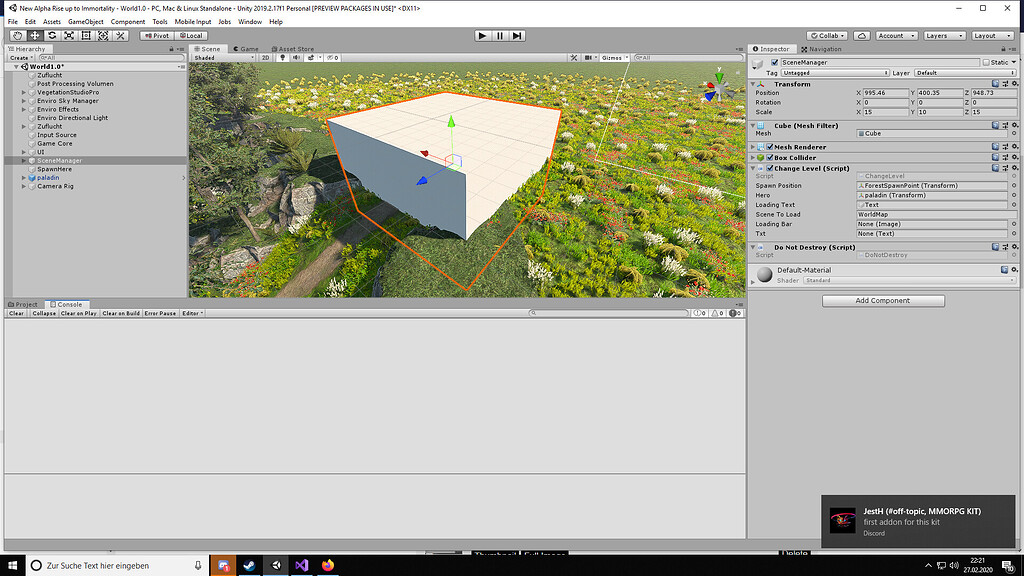
Task: Activate the Move tool
Action: [34, 35]
